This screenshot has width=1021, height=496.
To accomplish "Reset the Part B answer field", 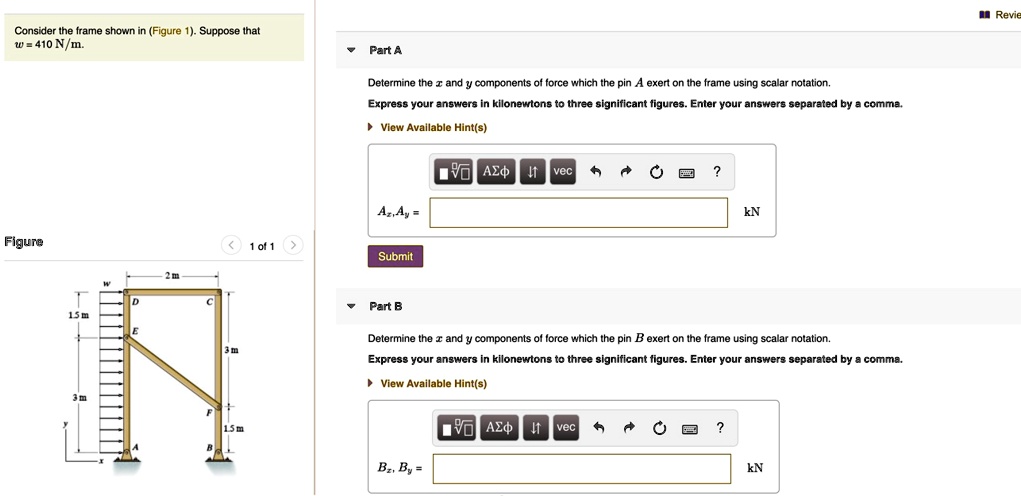I will click(x=659, y=428).
